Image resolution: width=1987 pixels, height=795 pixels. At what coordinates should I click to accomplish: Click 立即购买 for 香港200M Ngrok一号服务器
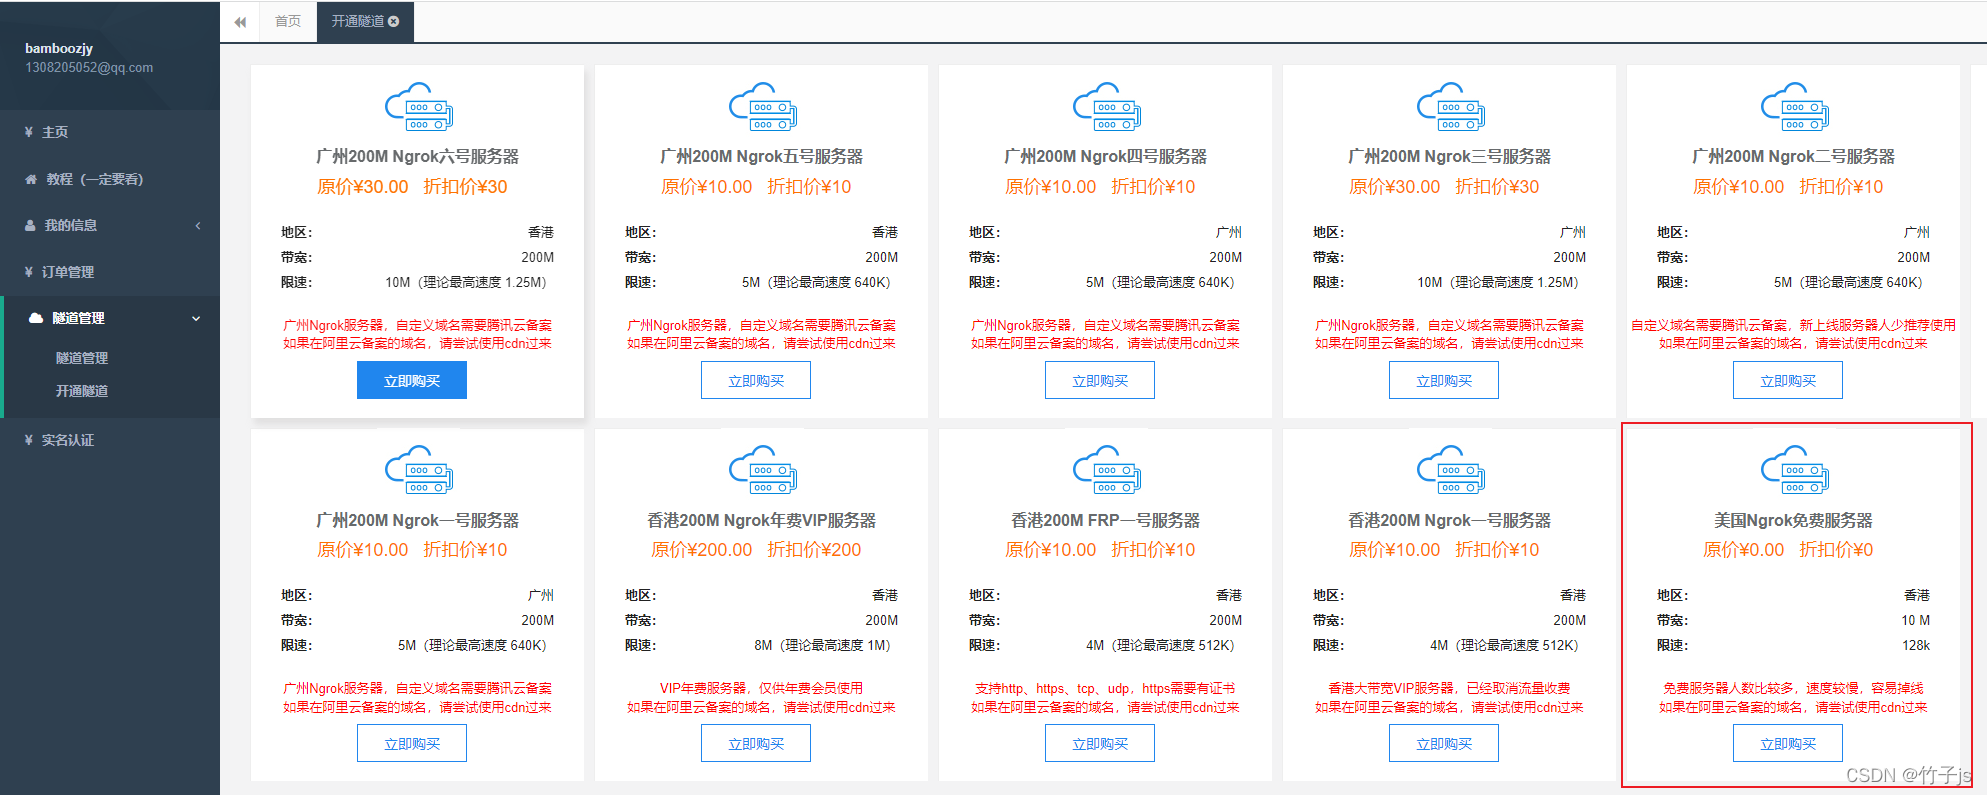(x=1444, y=743)
